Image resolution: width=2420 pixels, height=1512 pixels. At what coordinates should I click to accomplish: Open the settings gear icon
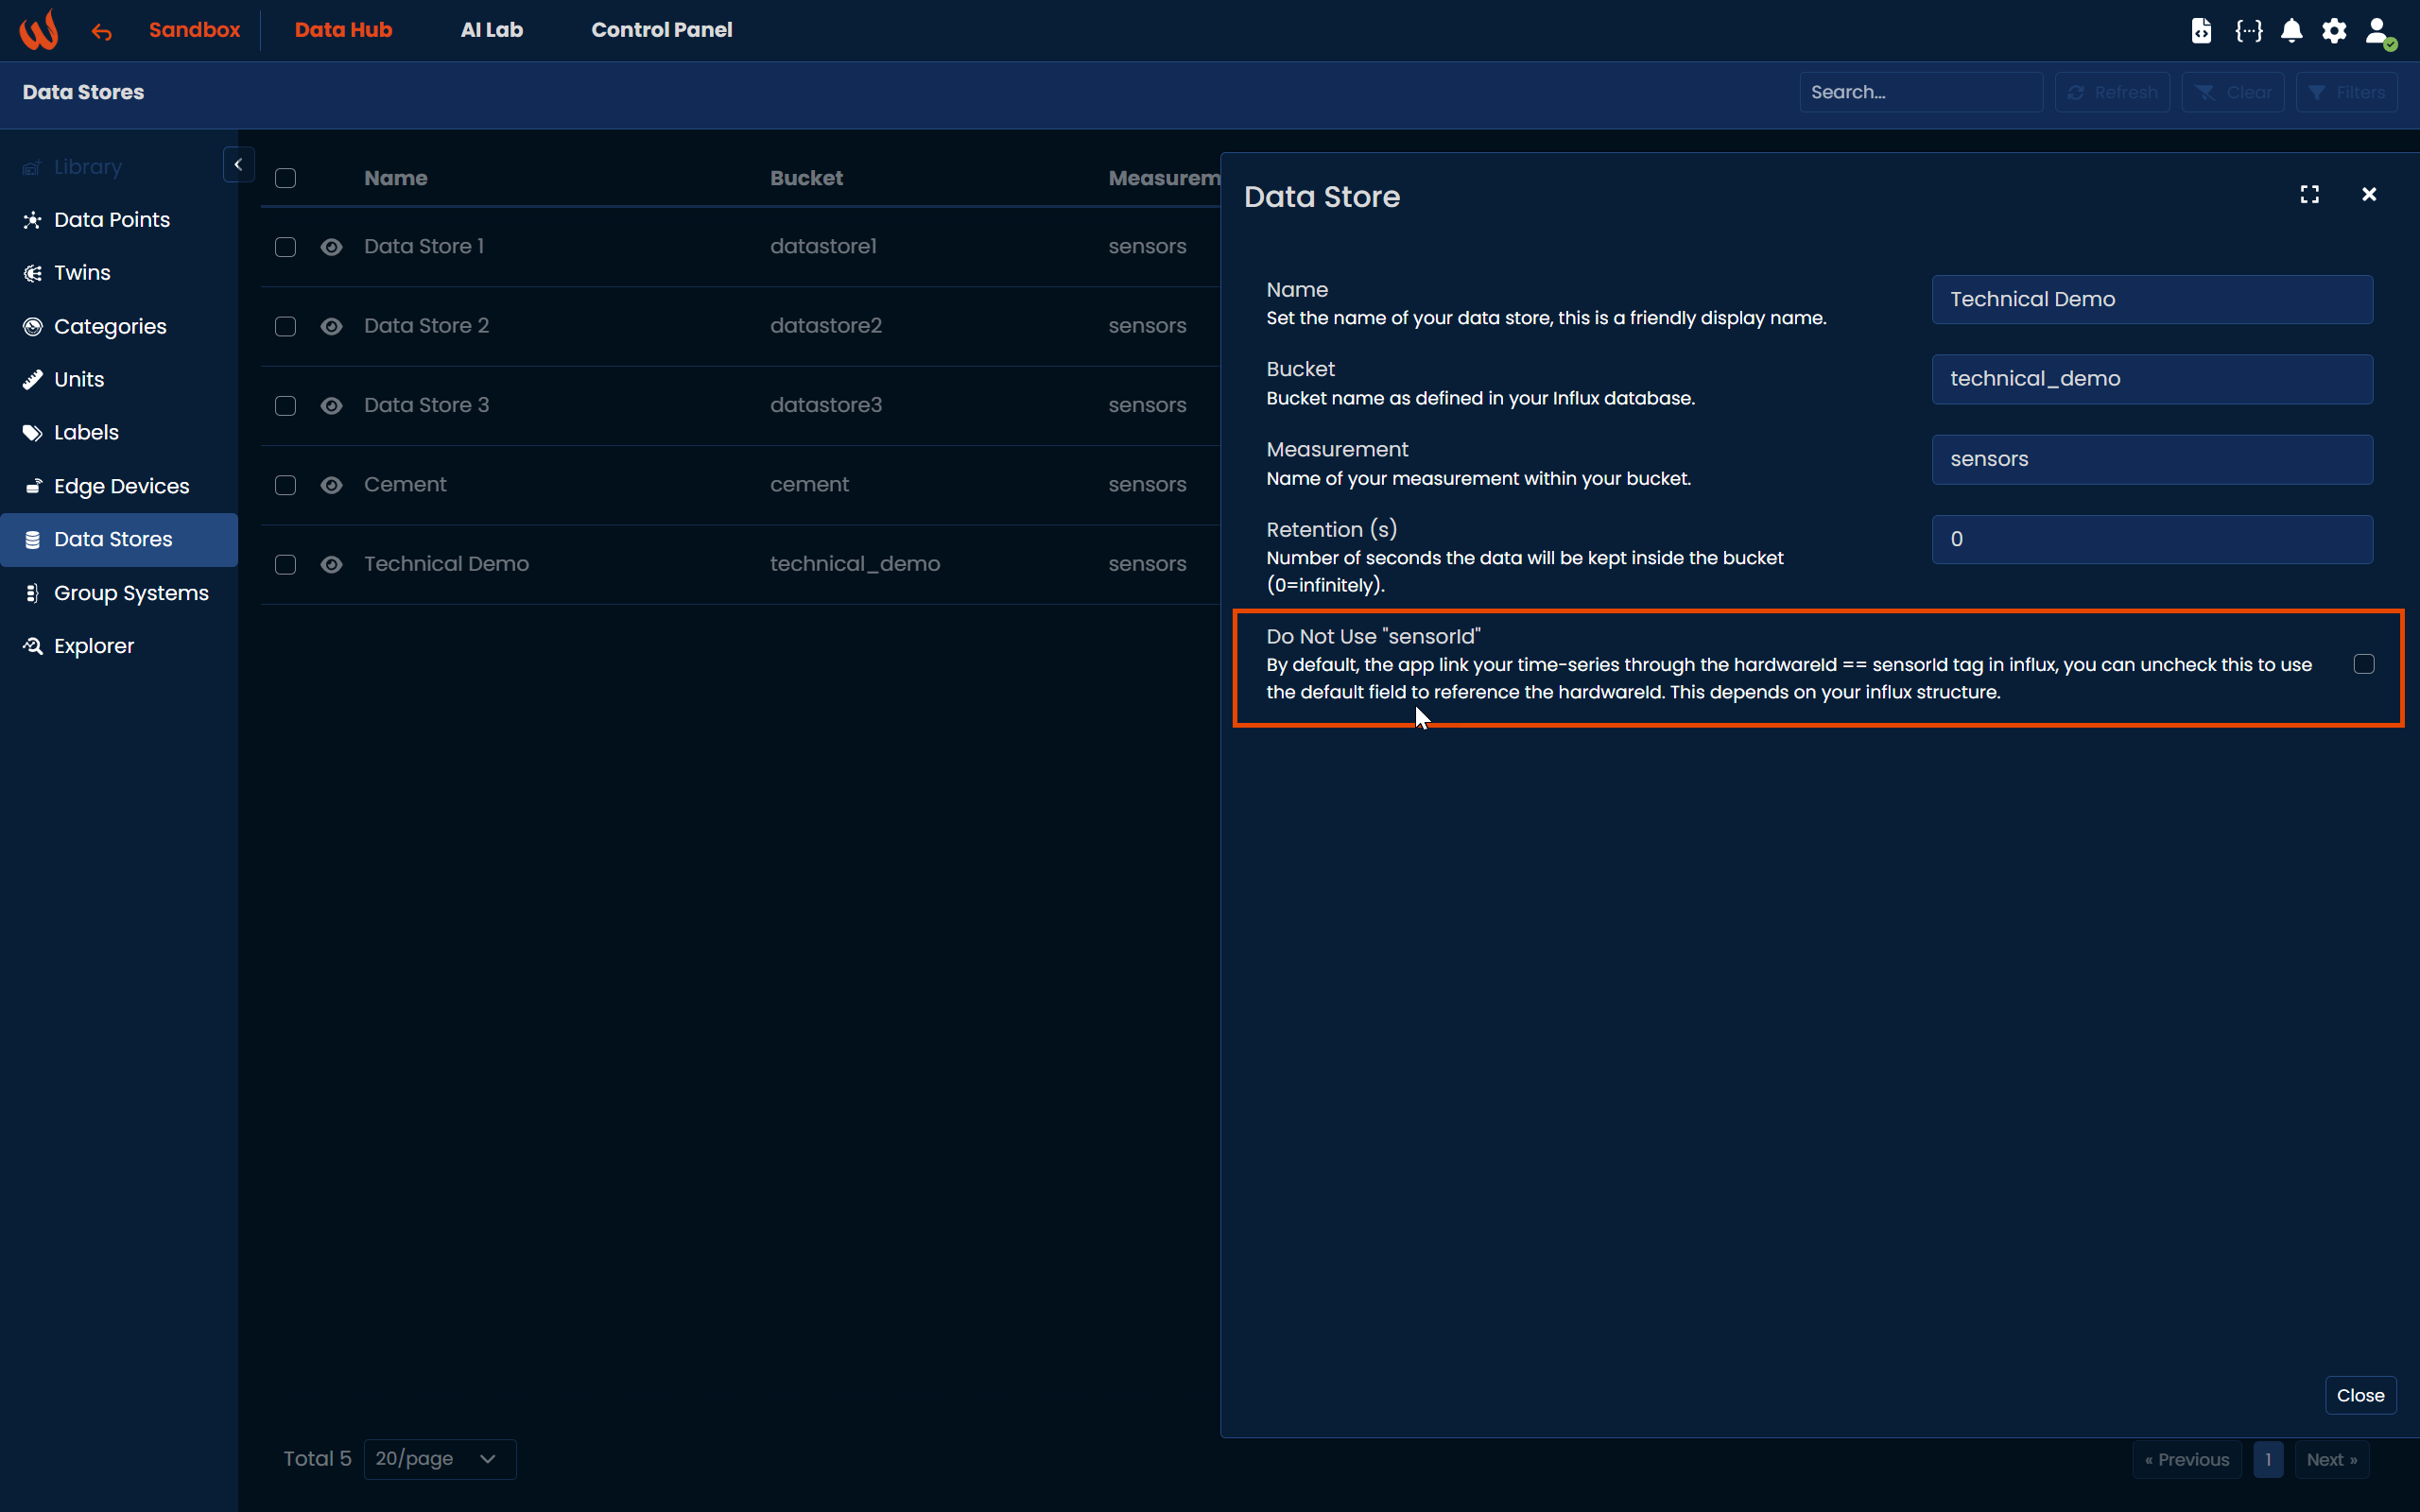pyautogui.click(x=2334, y=31)
